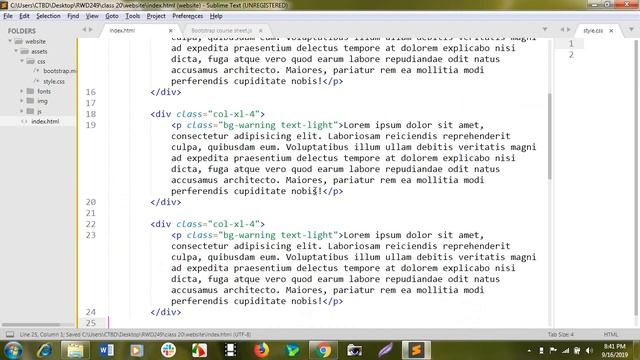Go to next tab above the sidebar

click(x=91, y=29)
